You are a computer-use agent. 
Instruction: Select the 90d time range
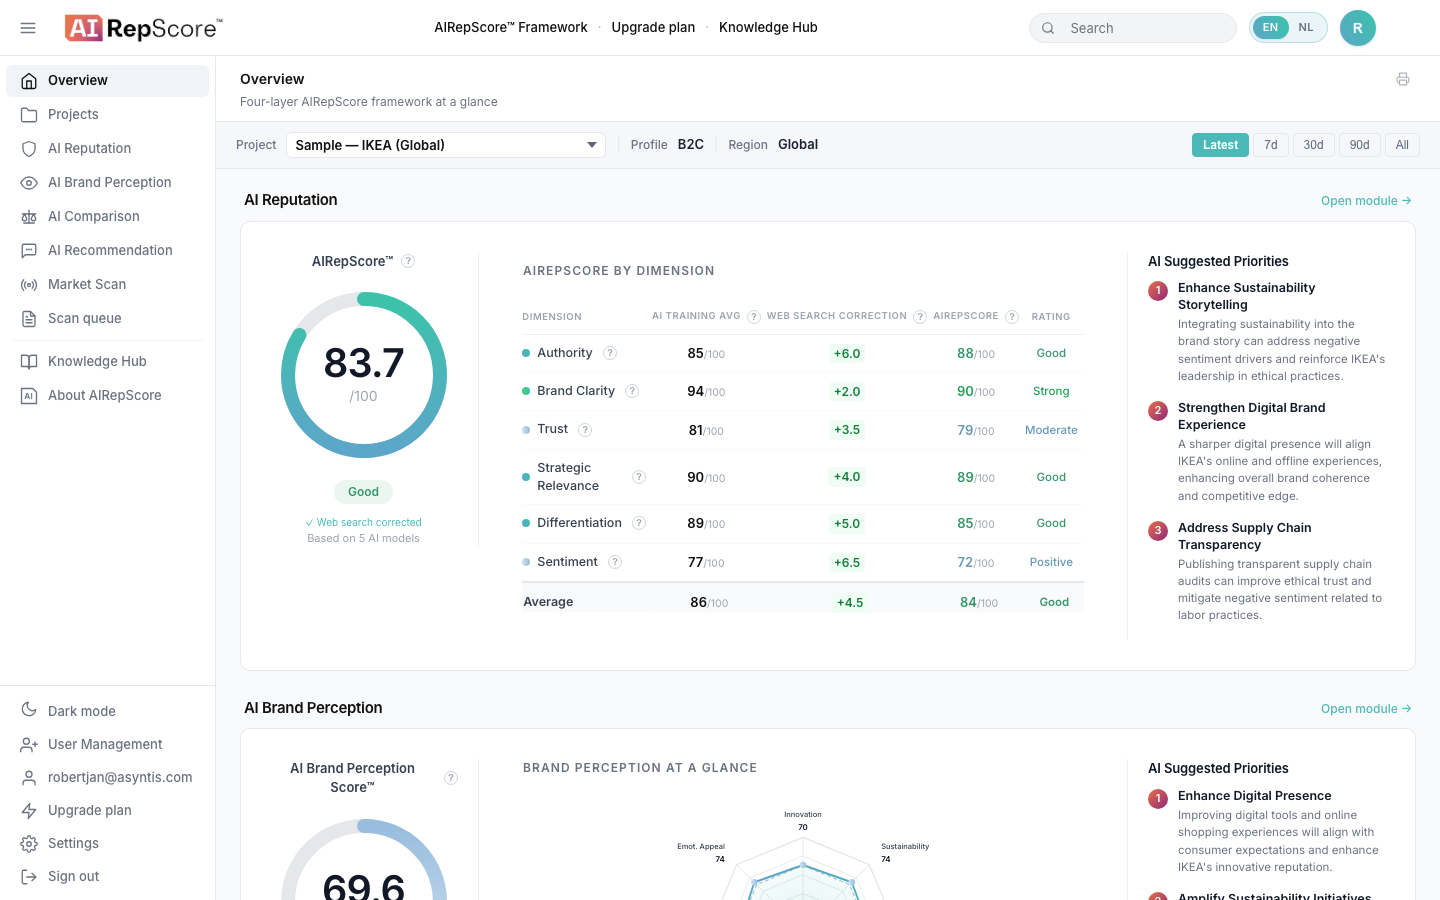[x=1360, y=145]
